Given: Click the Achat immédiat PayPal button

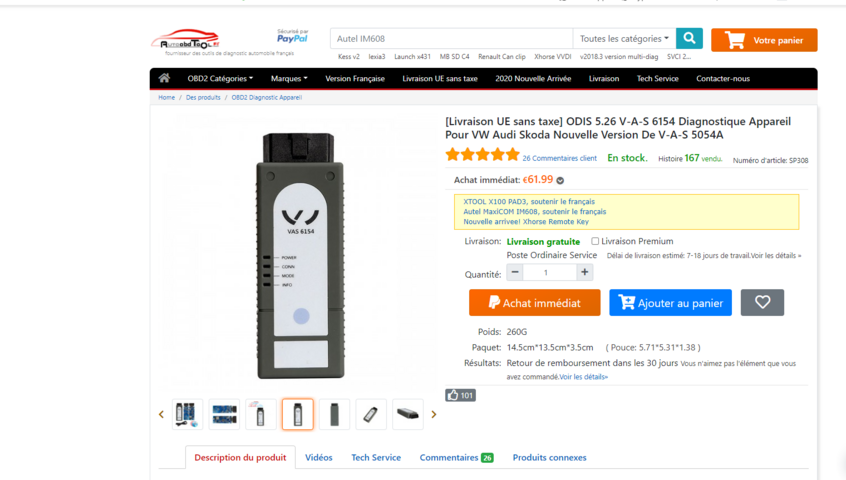Looking at the screenshot, I should pyautogui.click(x=534, y=303).
